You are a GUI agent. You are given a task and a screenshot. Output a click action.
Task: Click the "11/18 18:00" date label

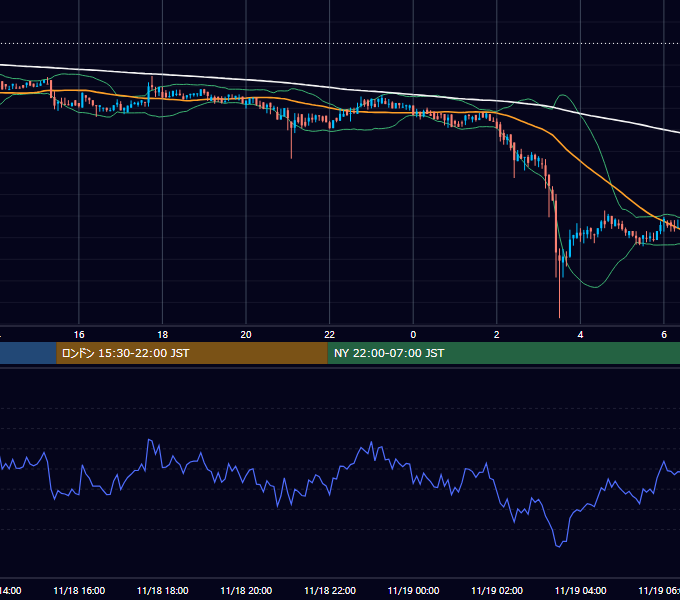pyautogui.click(x=163, y=590)
